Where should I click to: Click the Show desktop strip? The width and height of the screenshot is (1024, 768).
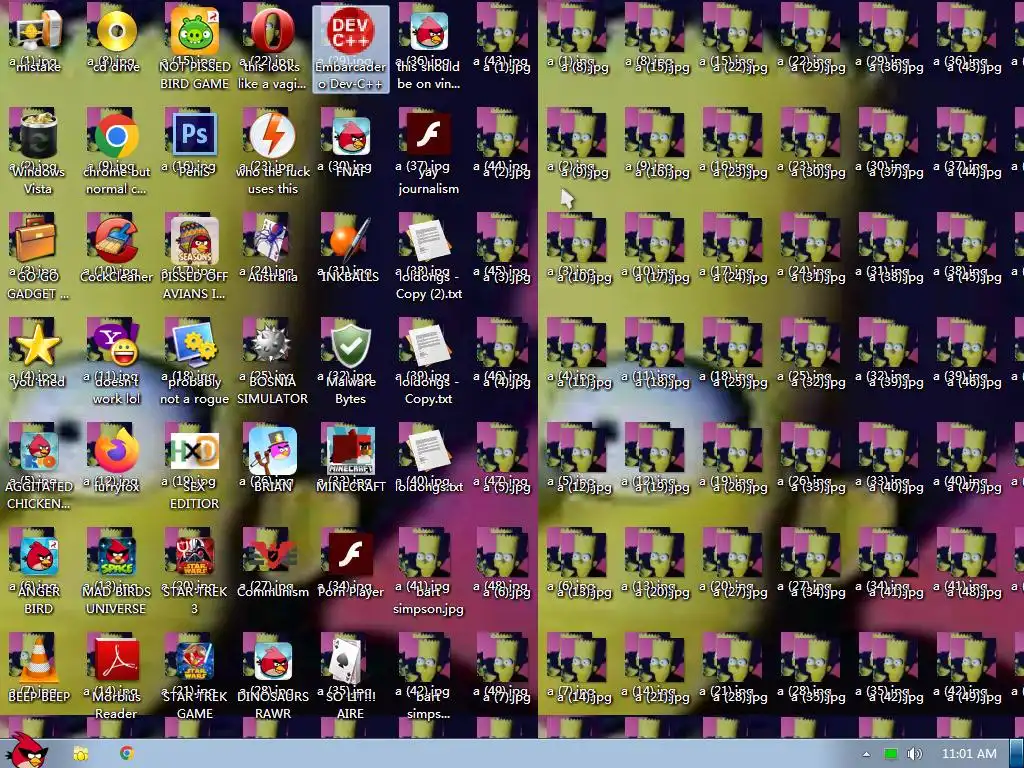coord(1017,754)
